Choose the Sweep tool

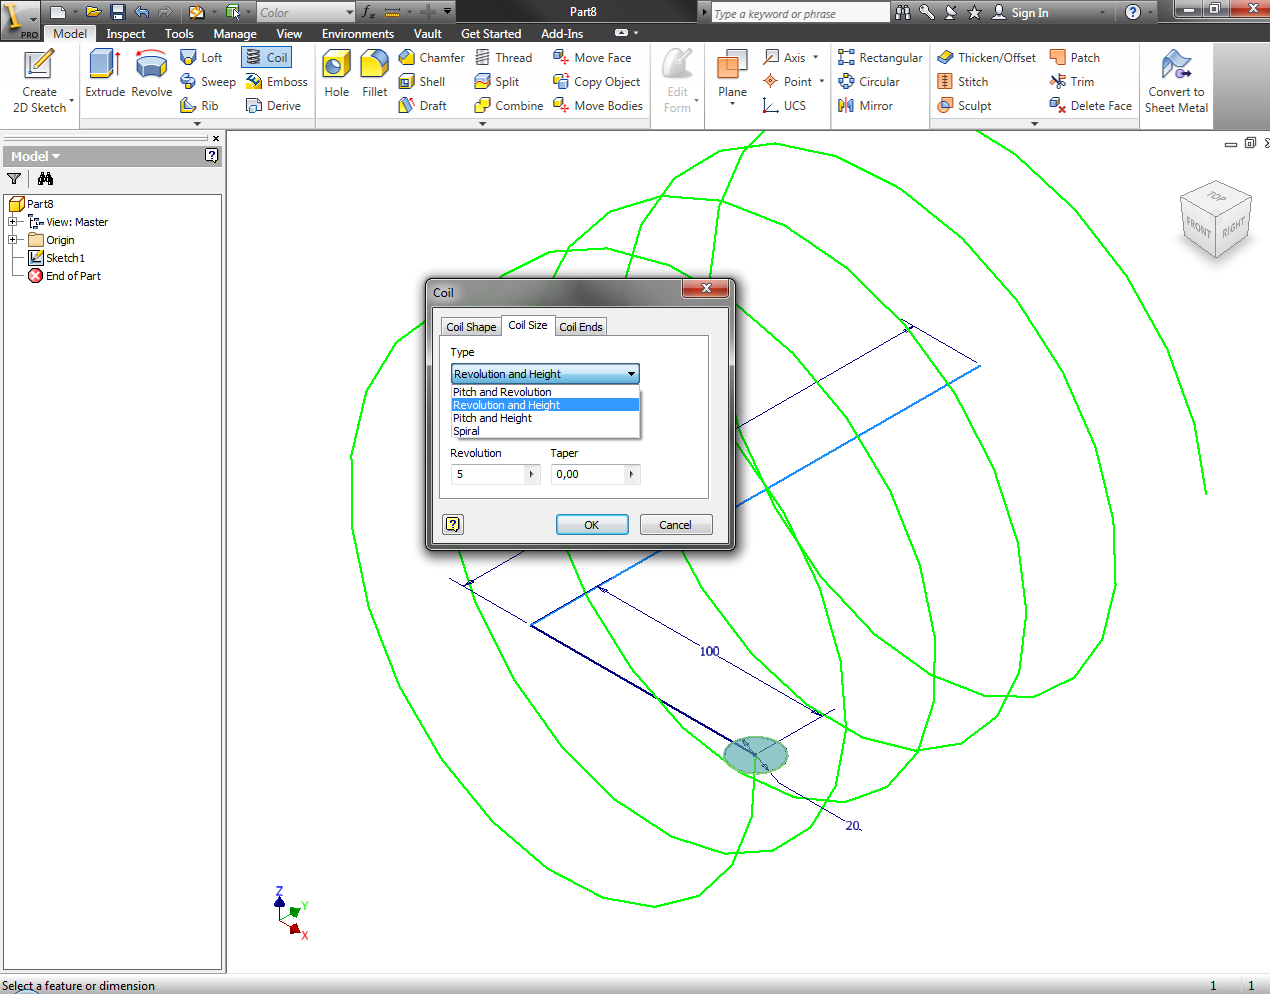point(208,82)
